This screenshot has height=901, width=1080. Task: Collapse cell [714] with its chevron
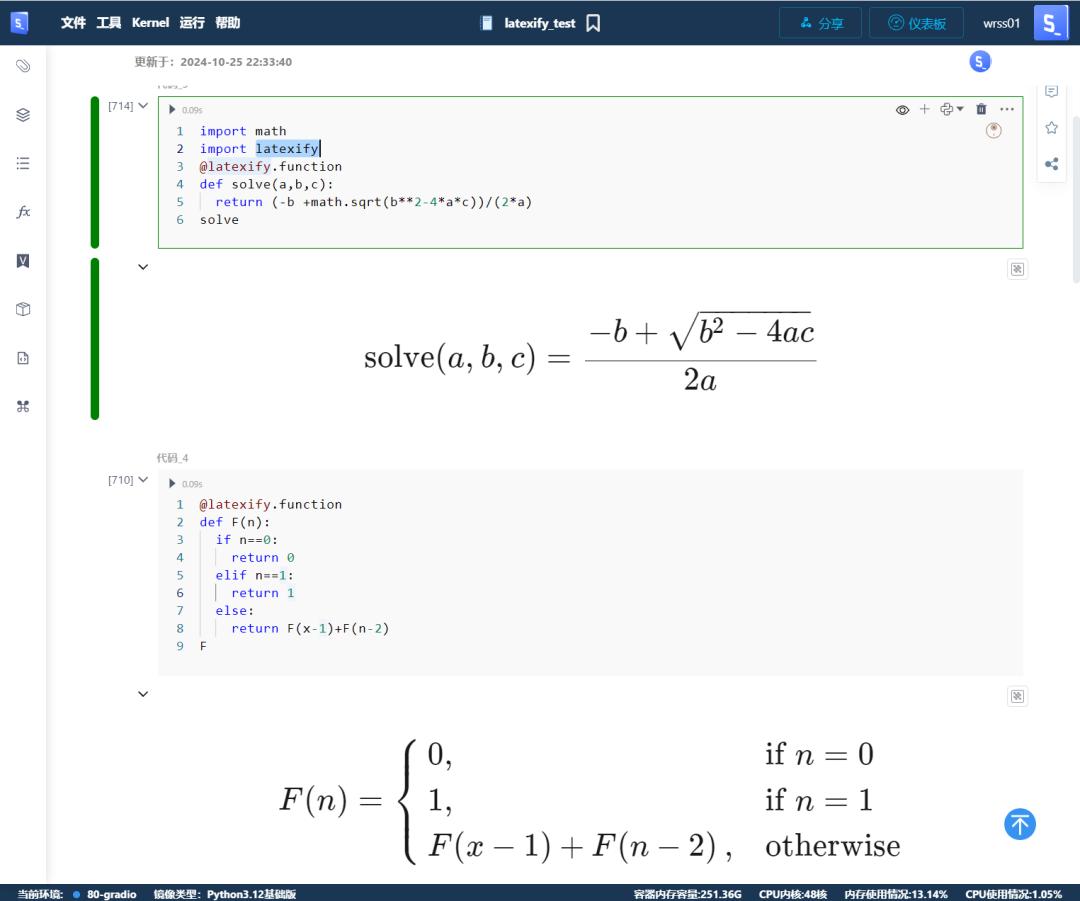141,105
